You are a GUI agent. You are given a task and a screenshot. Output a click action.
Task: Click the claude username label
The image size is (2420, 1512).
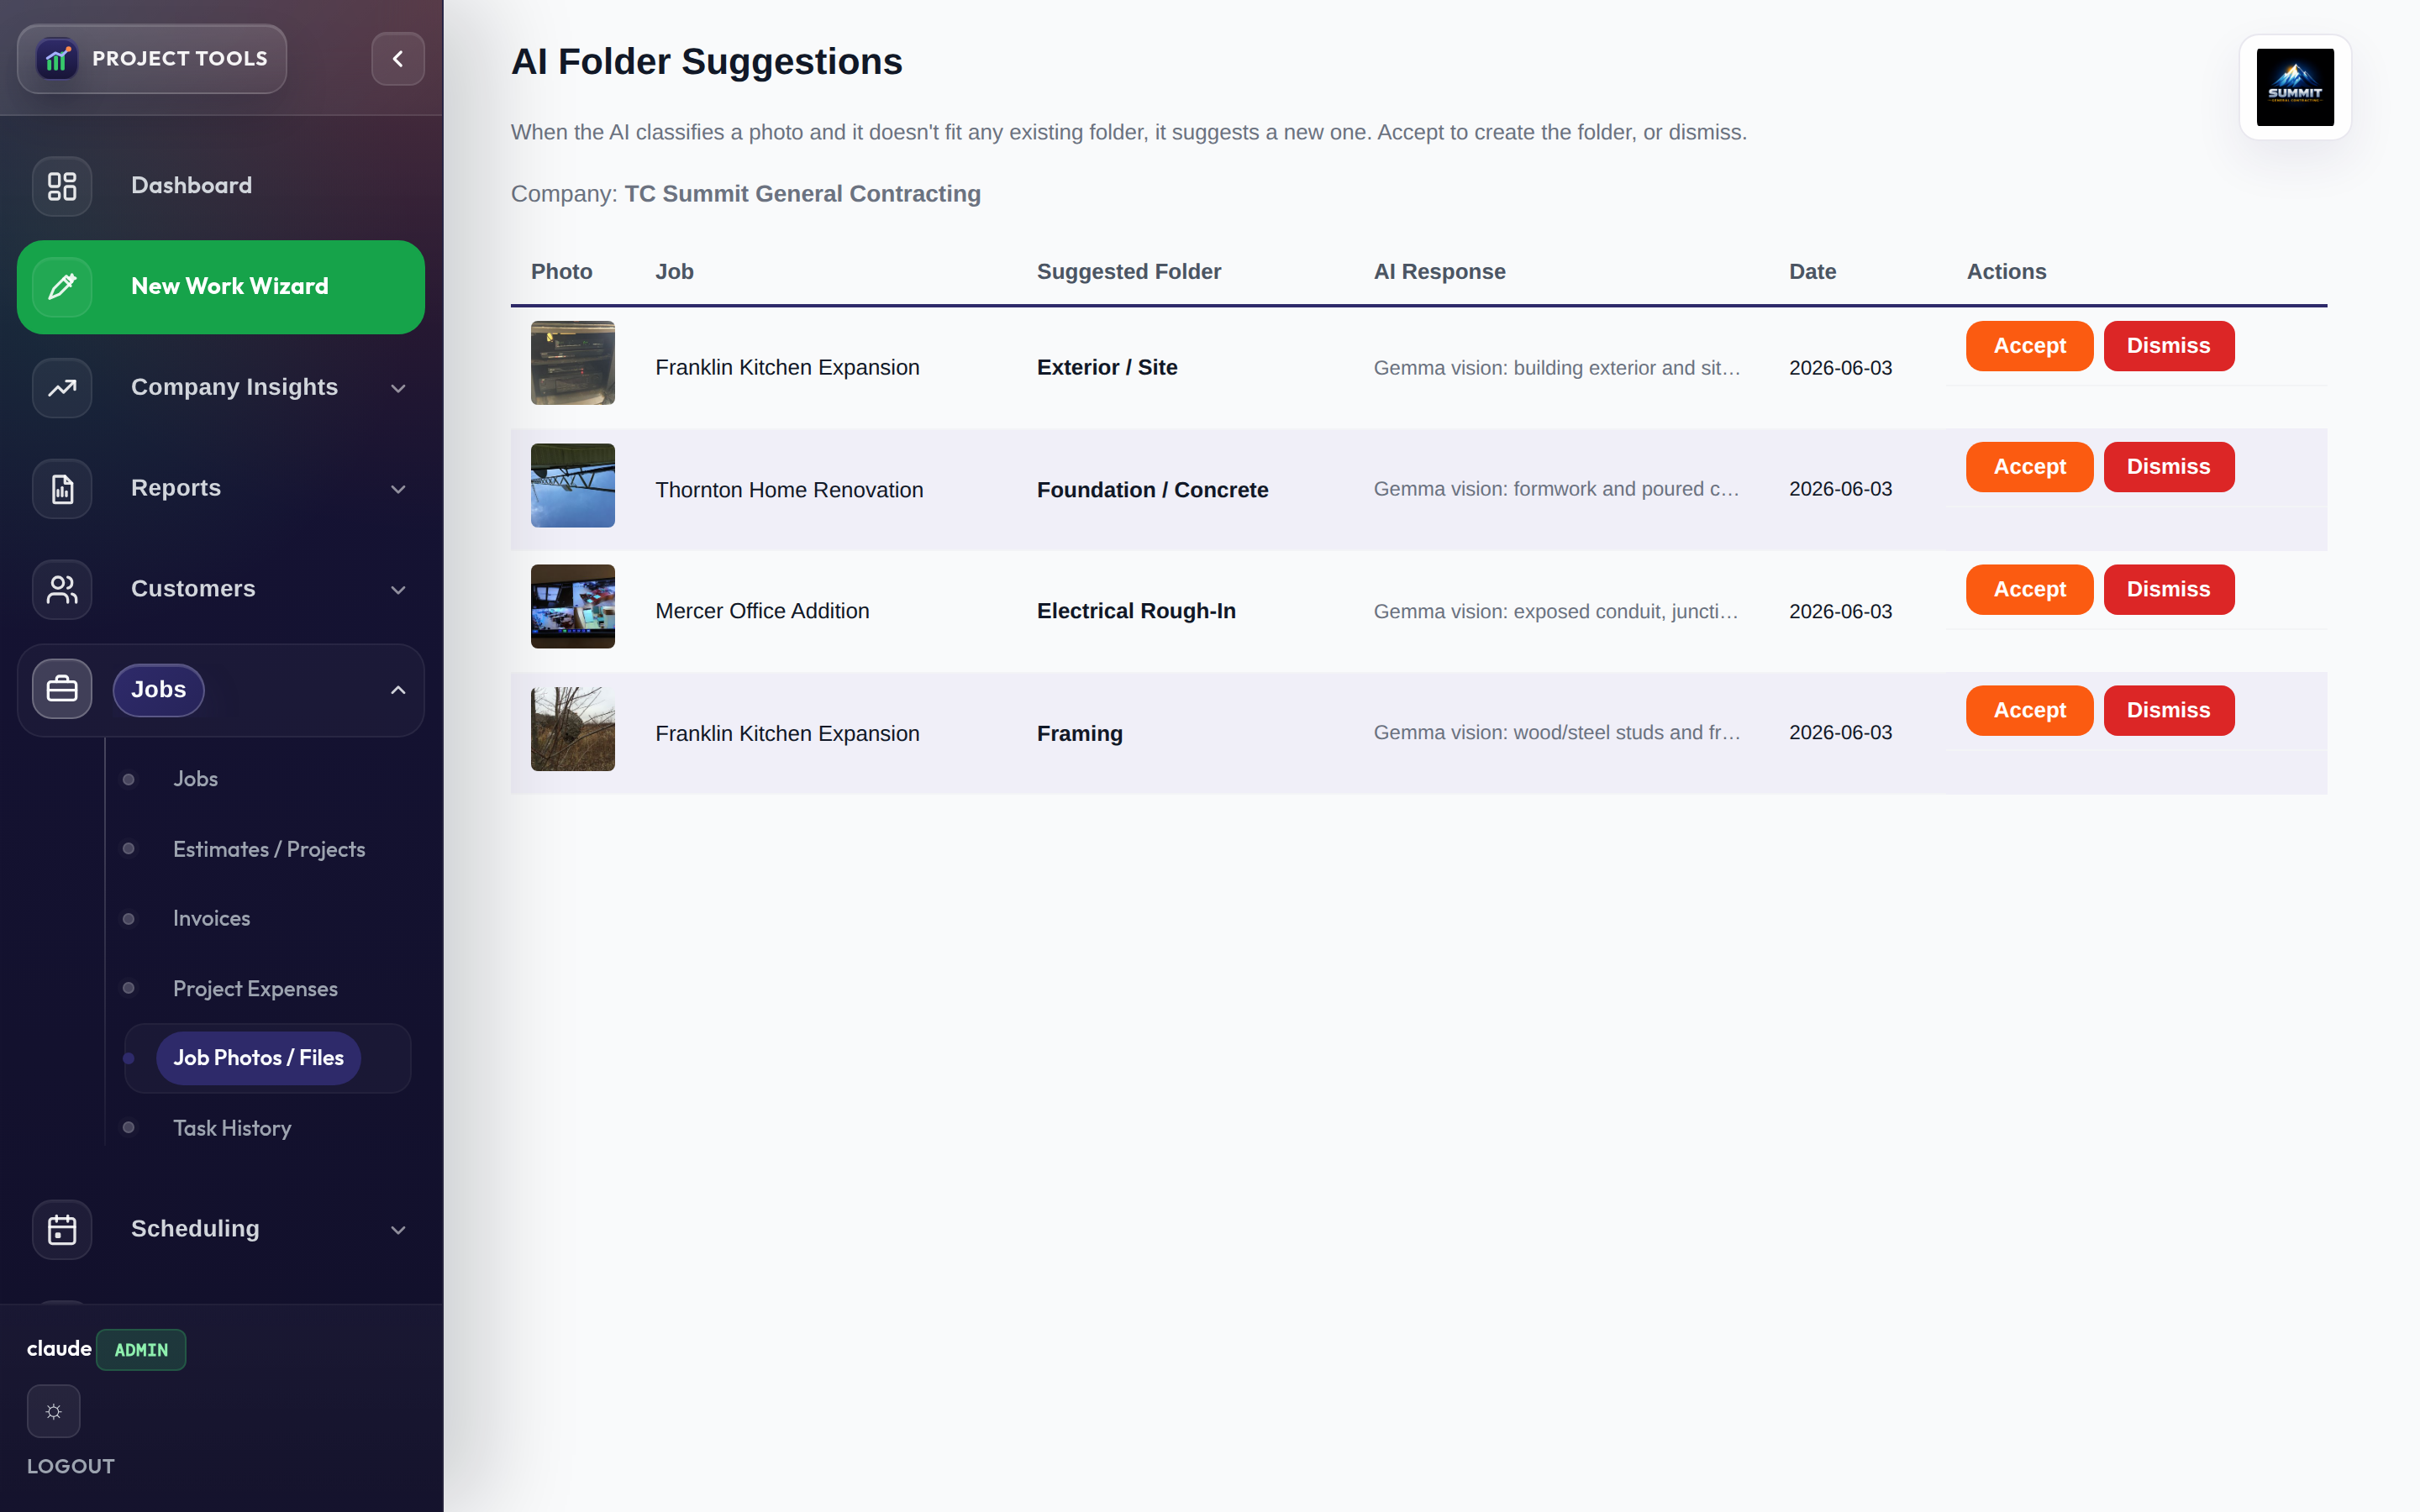(x=59, y=1349)
